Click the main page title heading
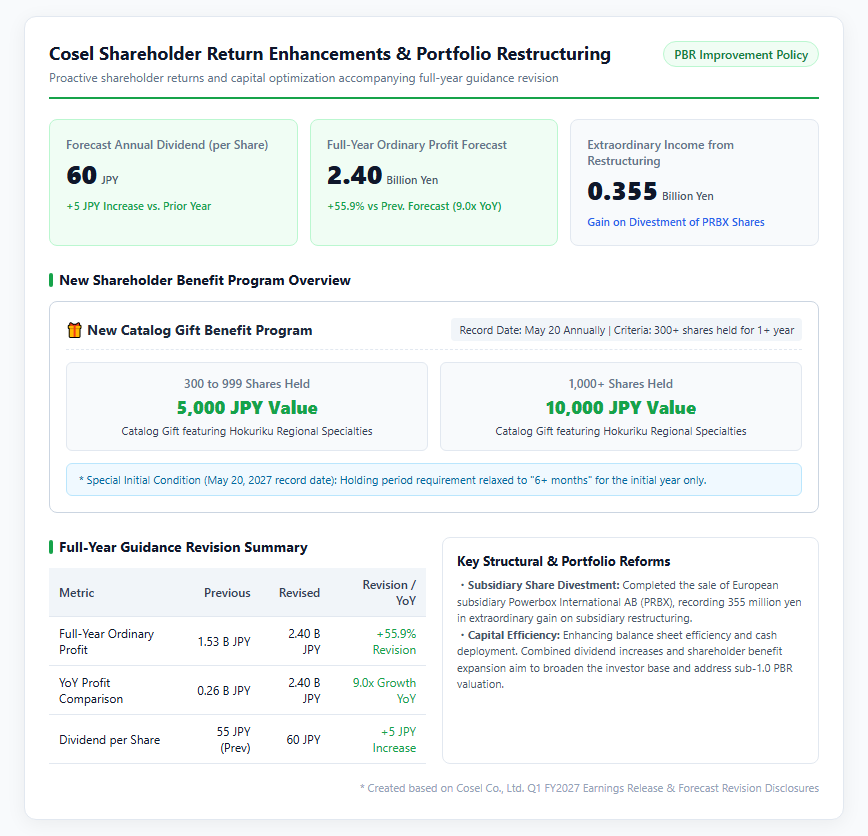This screenshot has width=868, height=836. (x=330, y=54)
